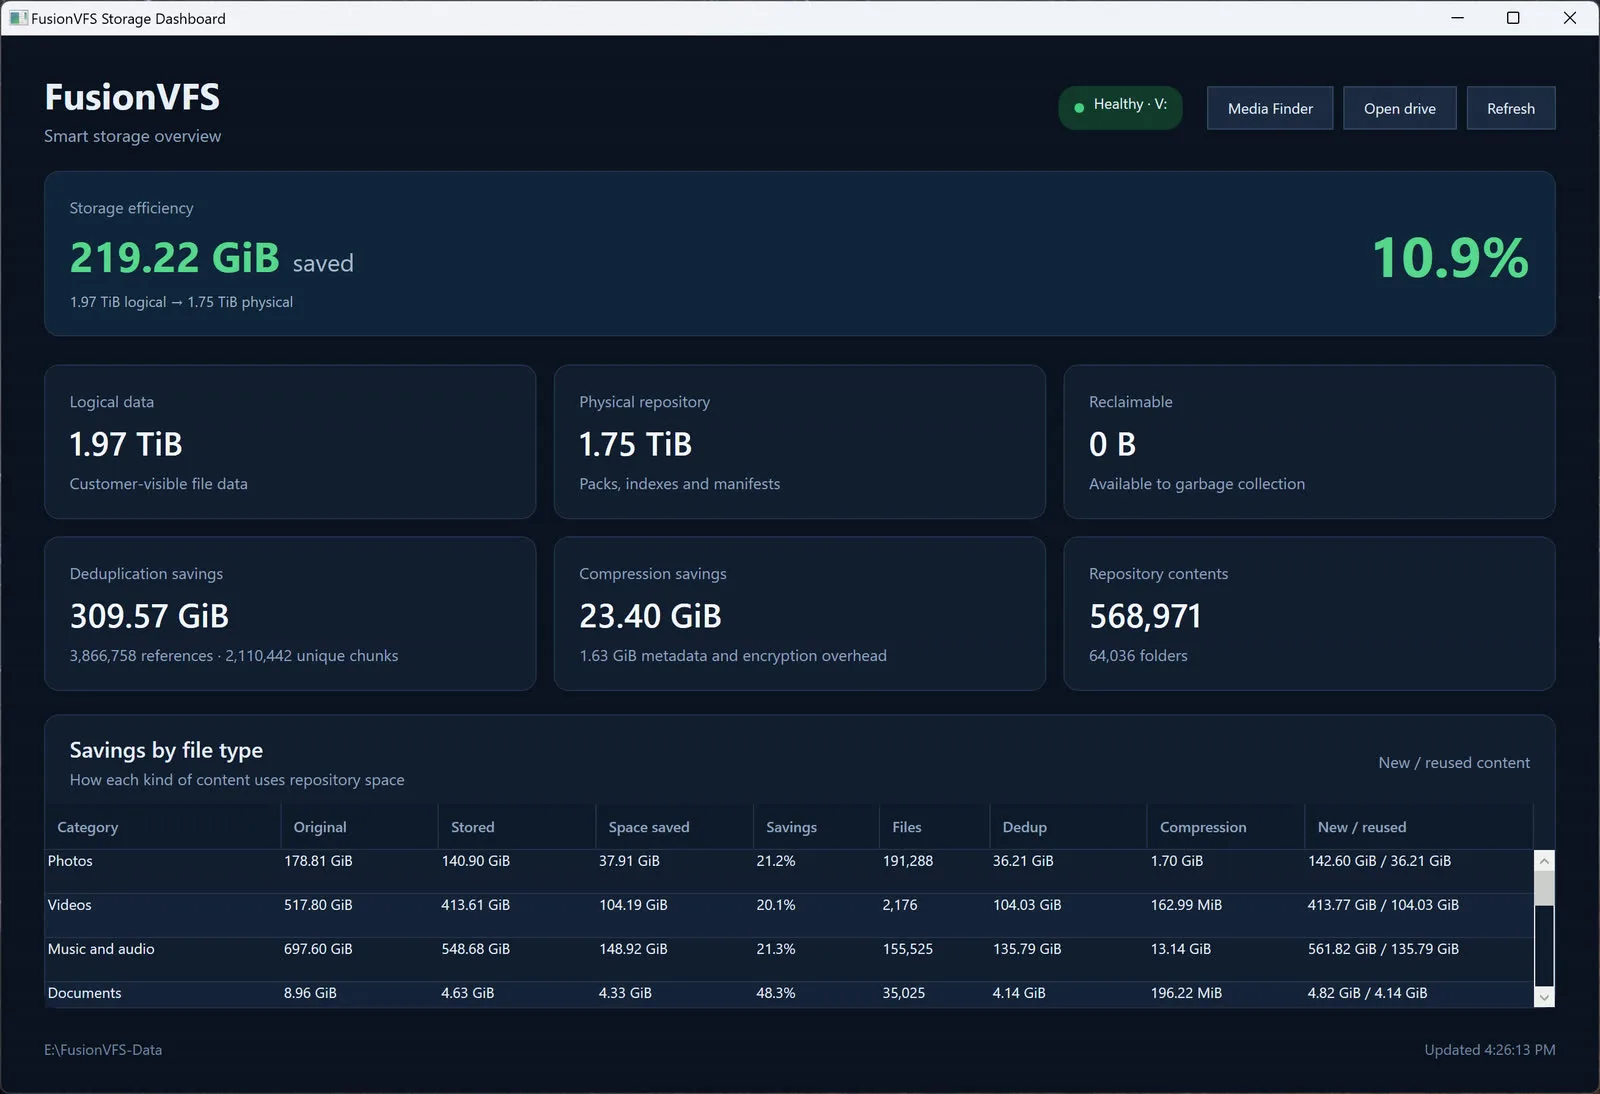
Task: Click the E:\FusionVFS-Data path
Action: (103, 1050)
